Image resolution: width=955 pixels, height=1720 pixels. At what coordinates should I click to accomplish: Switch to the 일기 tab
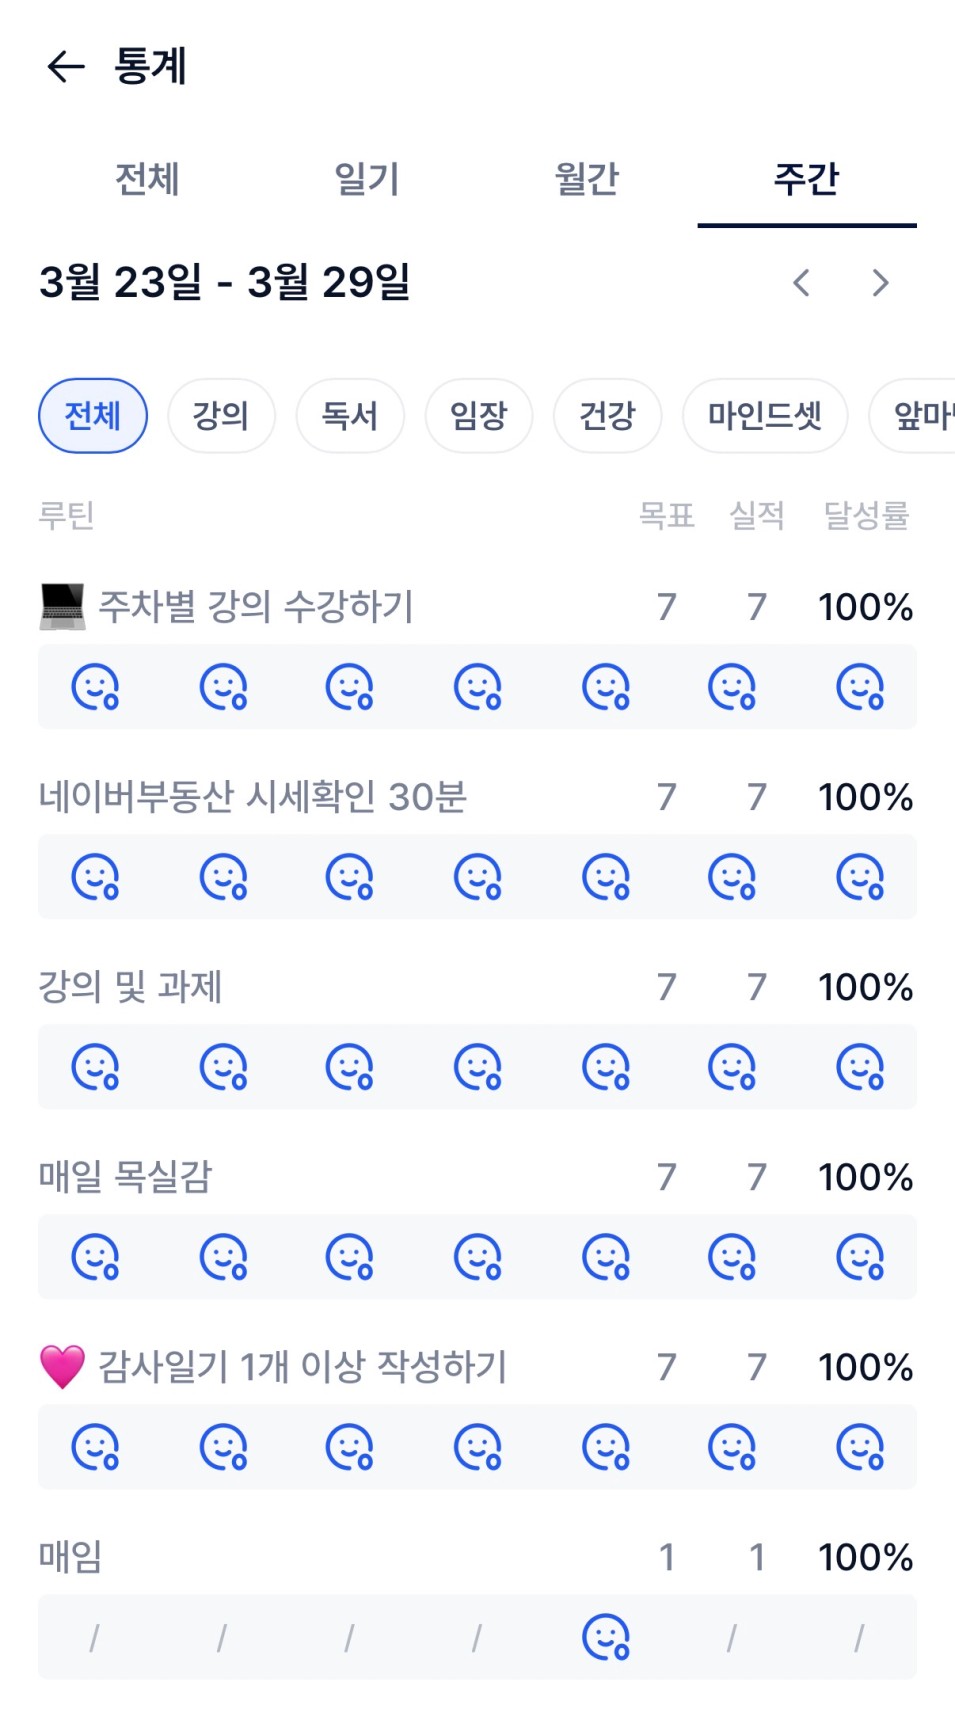[367, 180]
